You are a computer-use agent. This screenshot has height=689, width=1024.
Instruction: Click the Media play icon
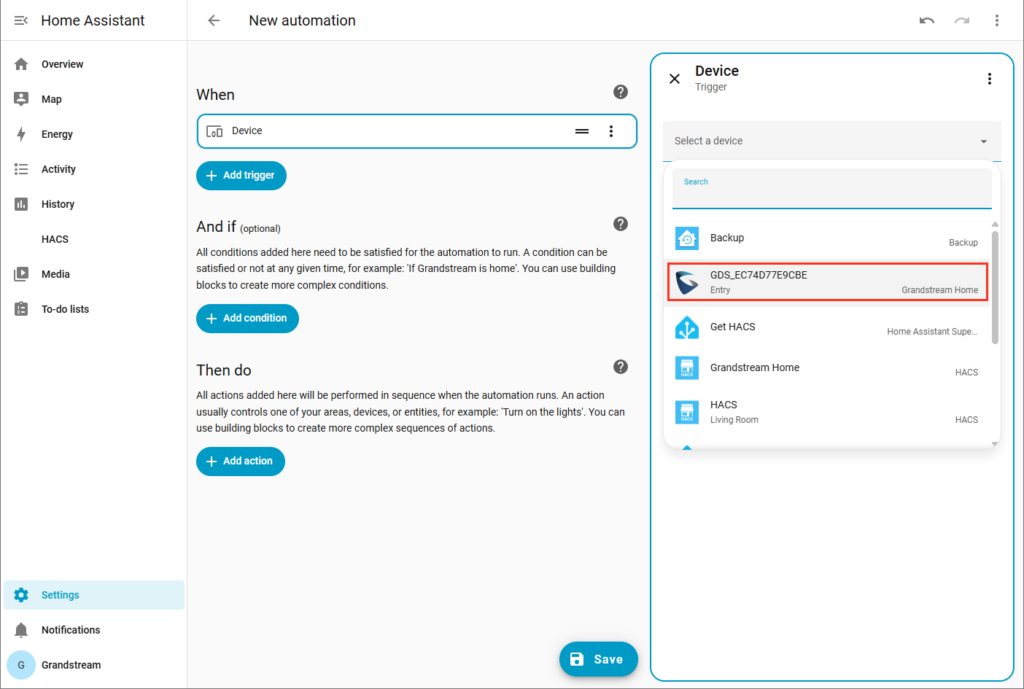point(21,274)
